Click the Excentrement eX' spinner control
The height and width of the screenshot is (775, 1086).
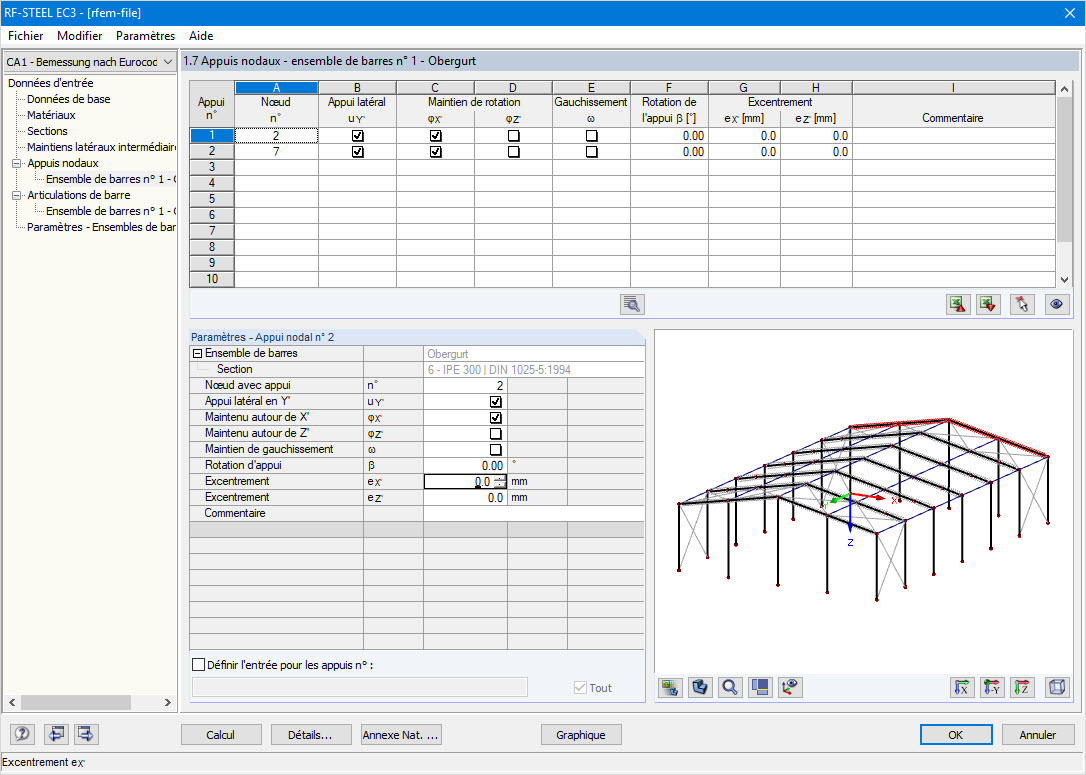point(500,481)
